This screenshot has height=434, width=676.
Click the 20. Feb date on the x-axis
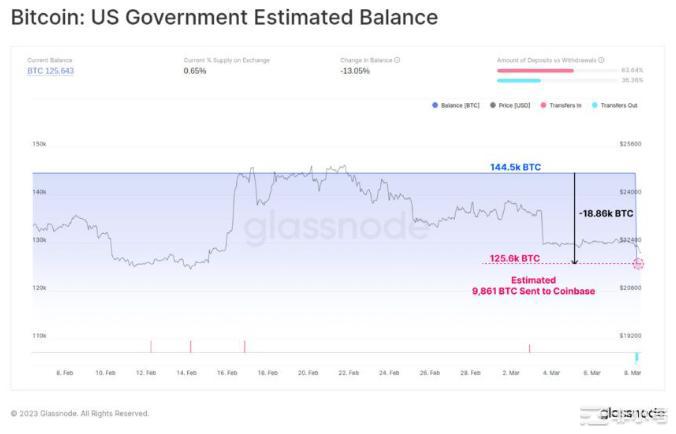[308, 372]
